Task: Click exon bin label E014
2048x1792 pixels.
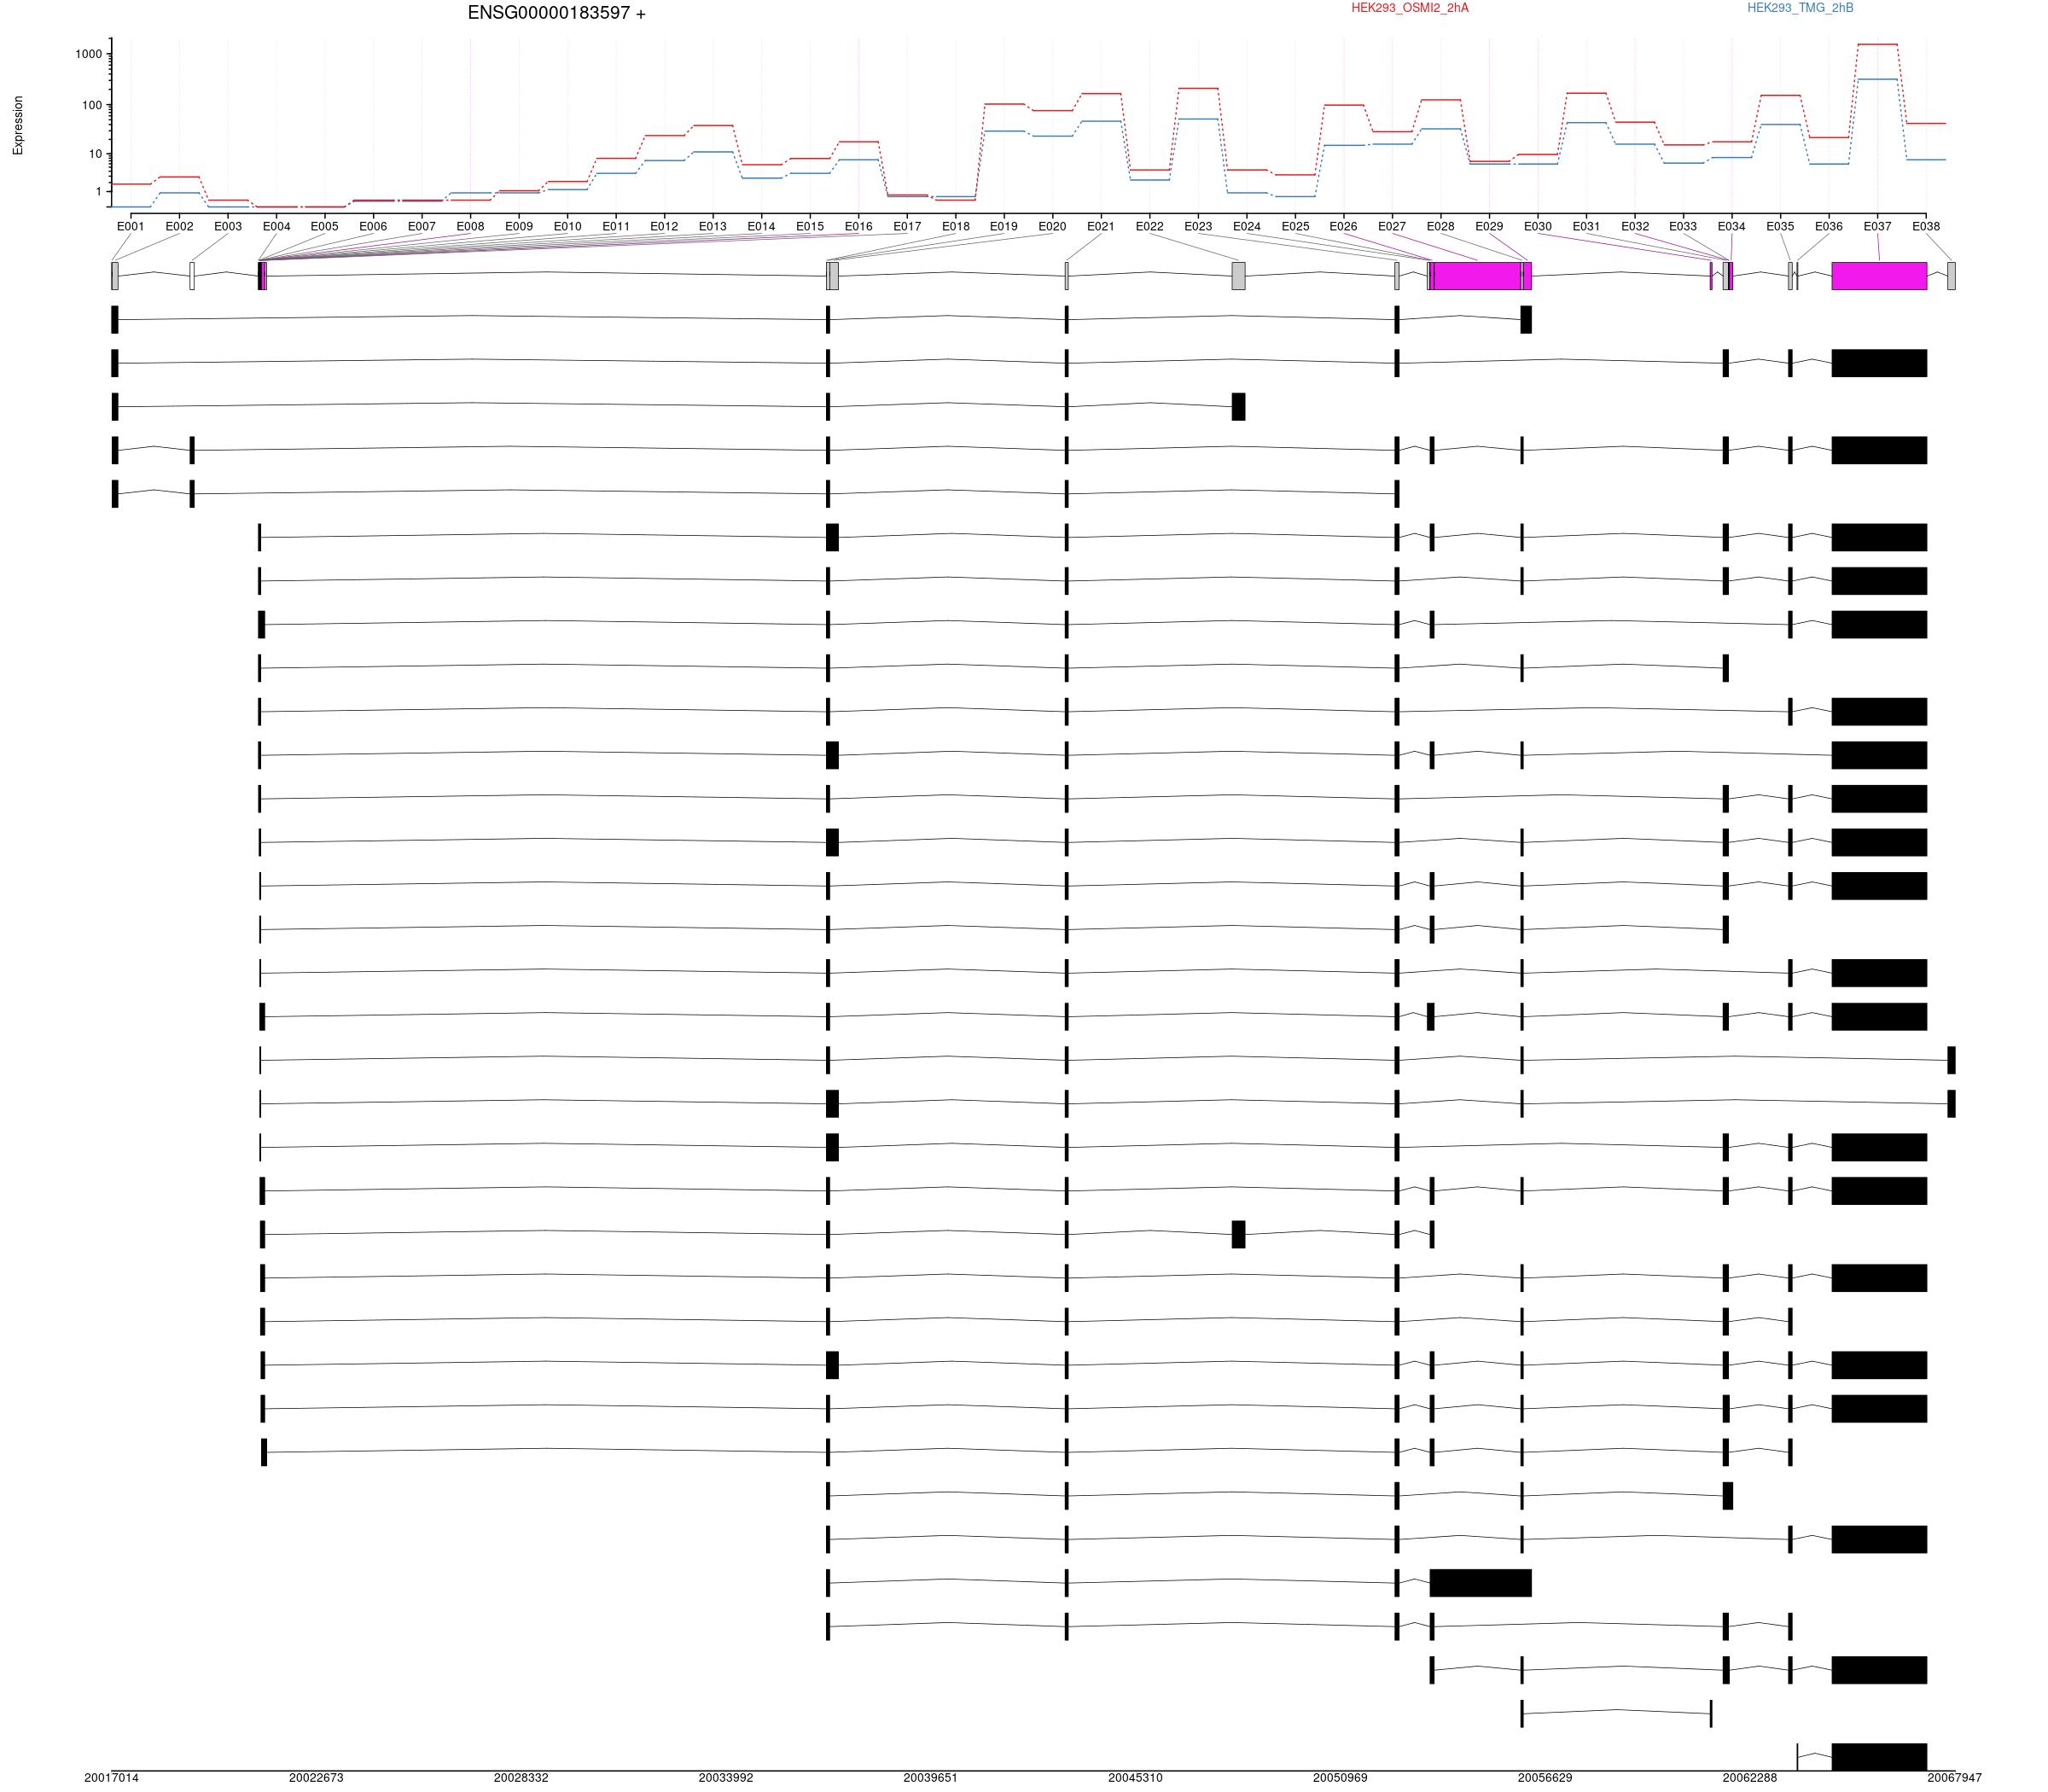Action: tap(762, 227)
